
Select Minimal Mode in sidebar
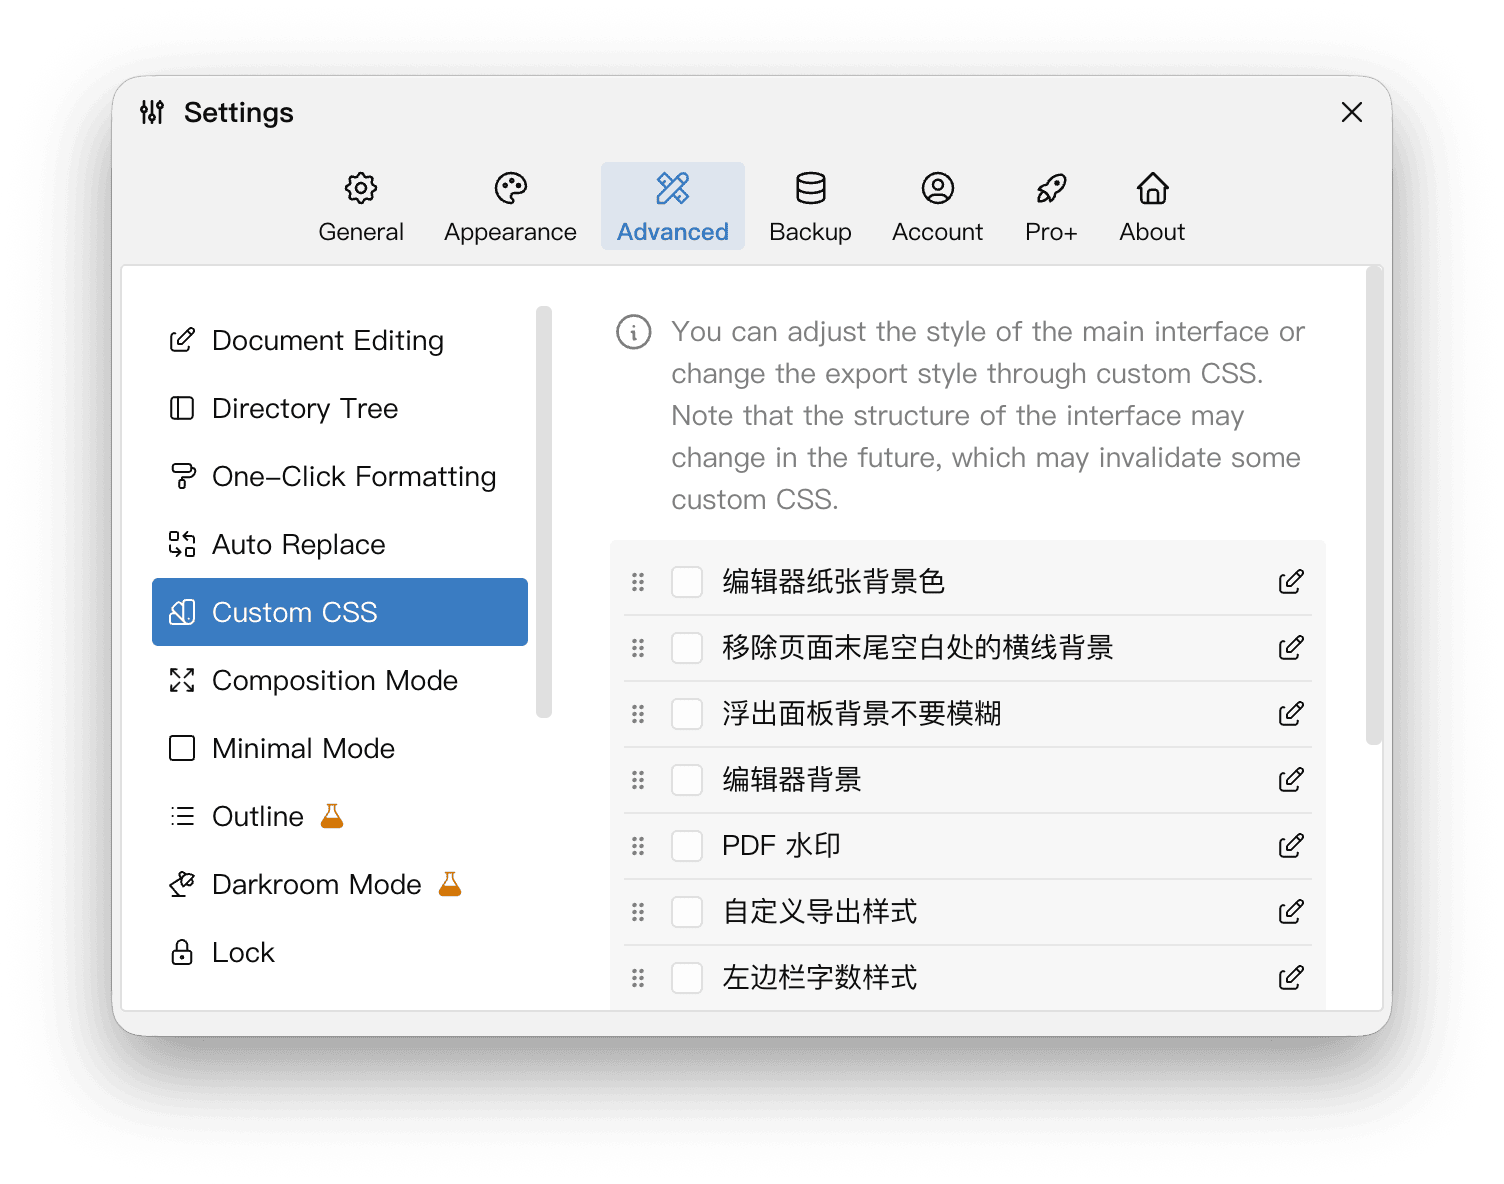point(340,748)
